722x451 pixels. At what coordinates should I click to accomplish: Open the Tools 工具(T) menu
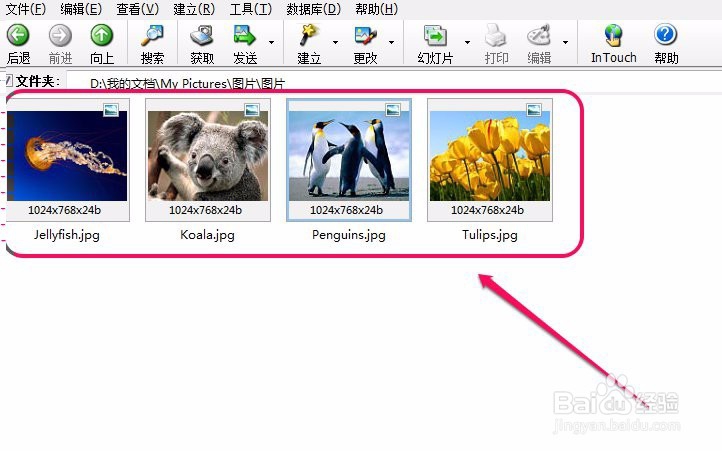[251, 9]
